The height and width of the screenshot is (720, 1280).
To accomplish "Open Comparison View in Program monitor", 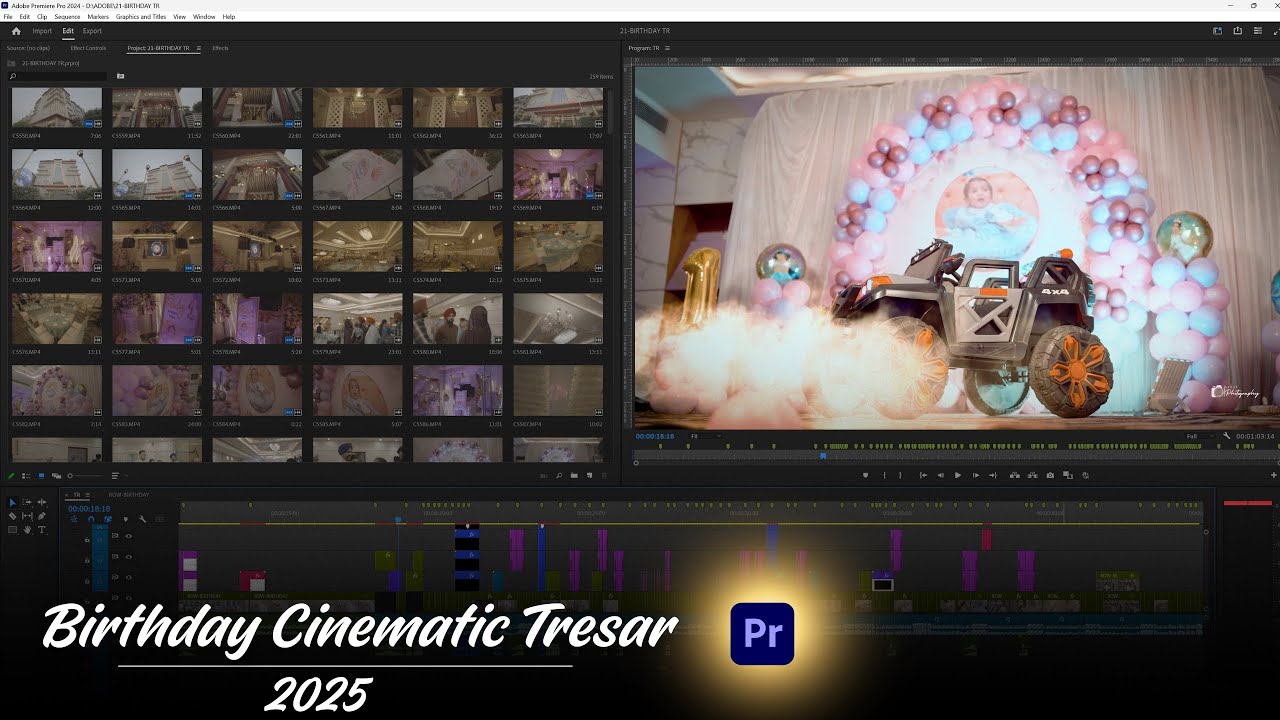I will pos(1067,475).
